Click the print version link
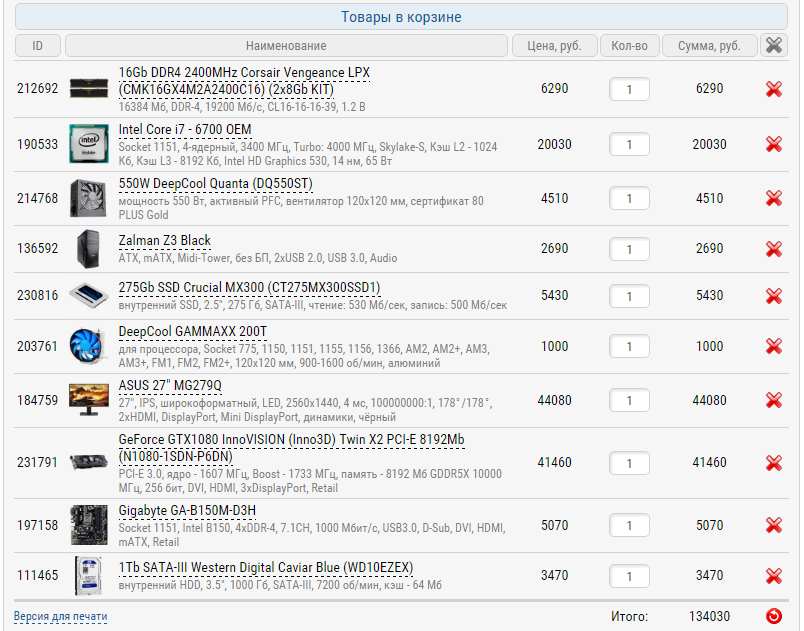 (x=61, y=616)
